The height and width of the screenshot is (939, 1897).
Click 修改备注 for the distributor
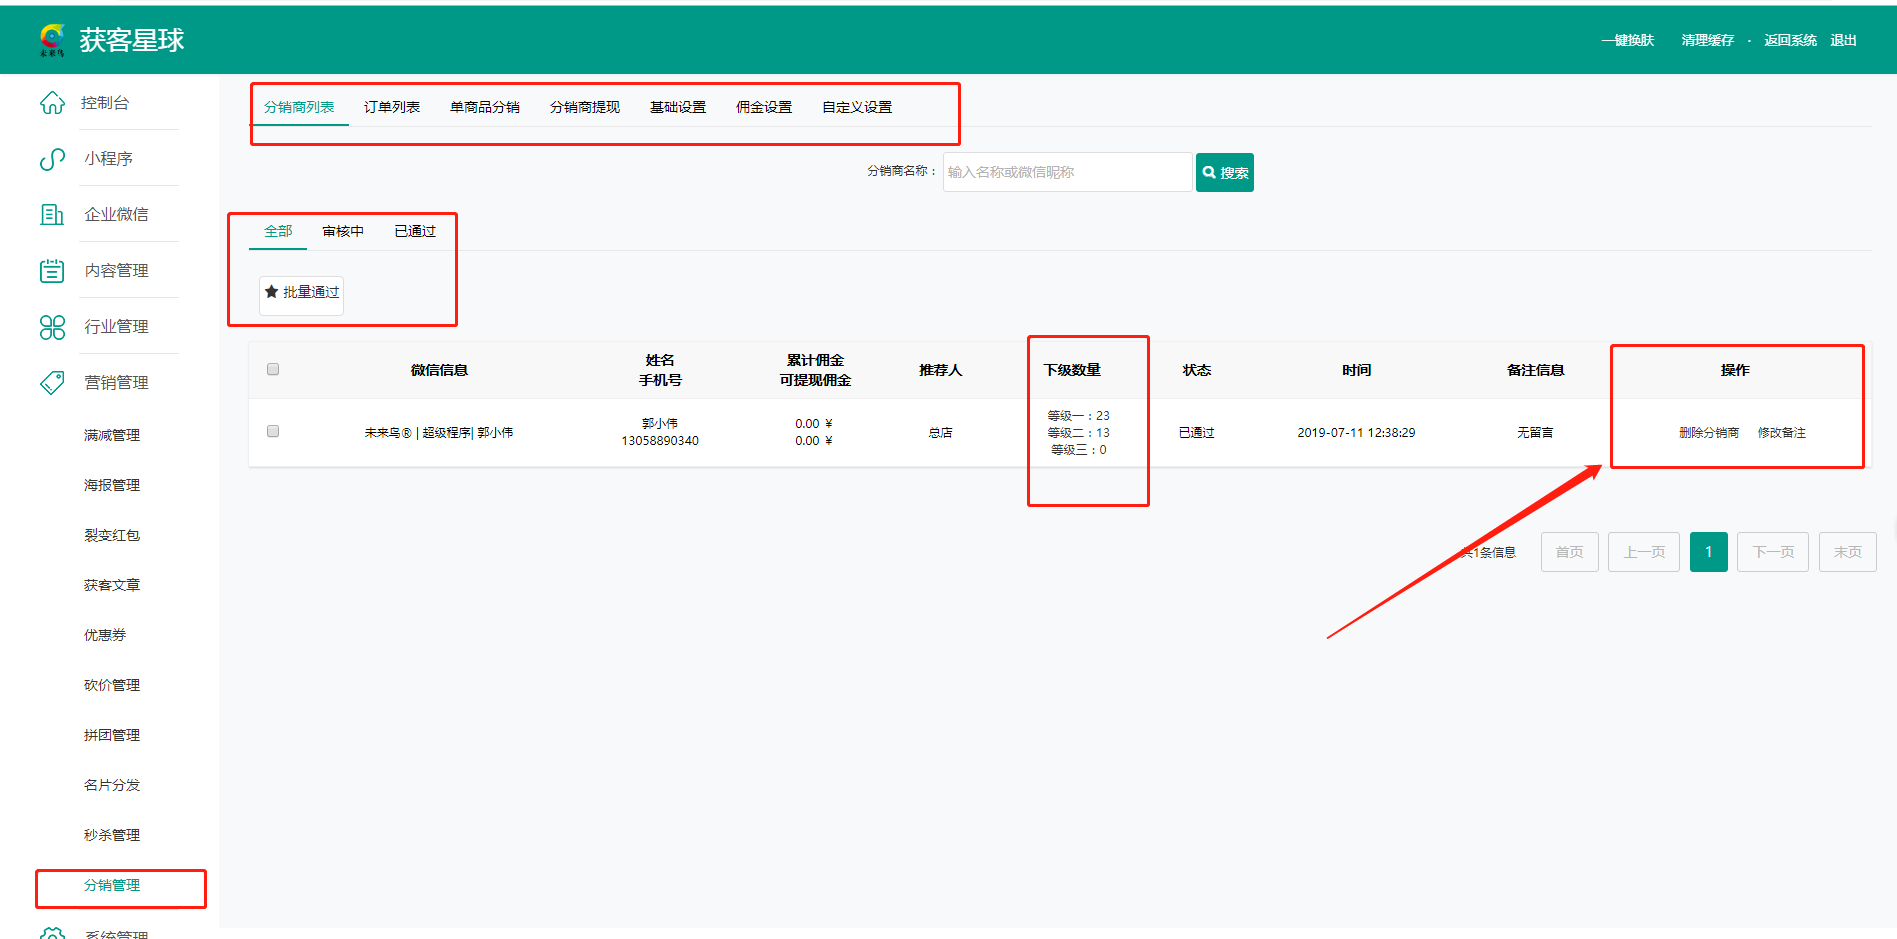[1781, 433]
